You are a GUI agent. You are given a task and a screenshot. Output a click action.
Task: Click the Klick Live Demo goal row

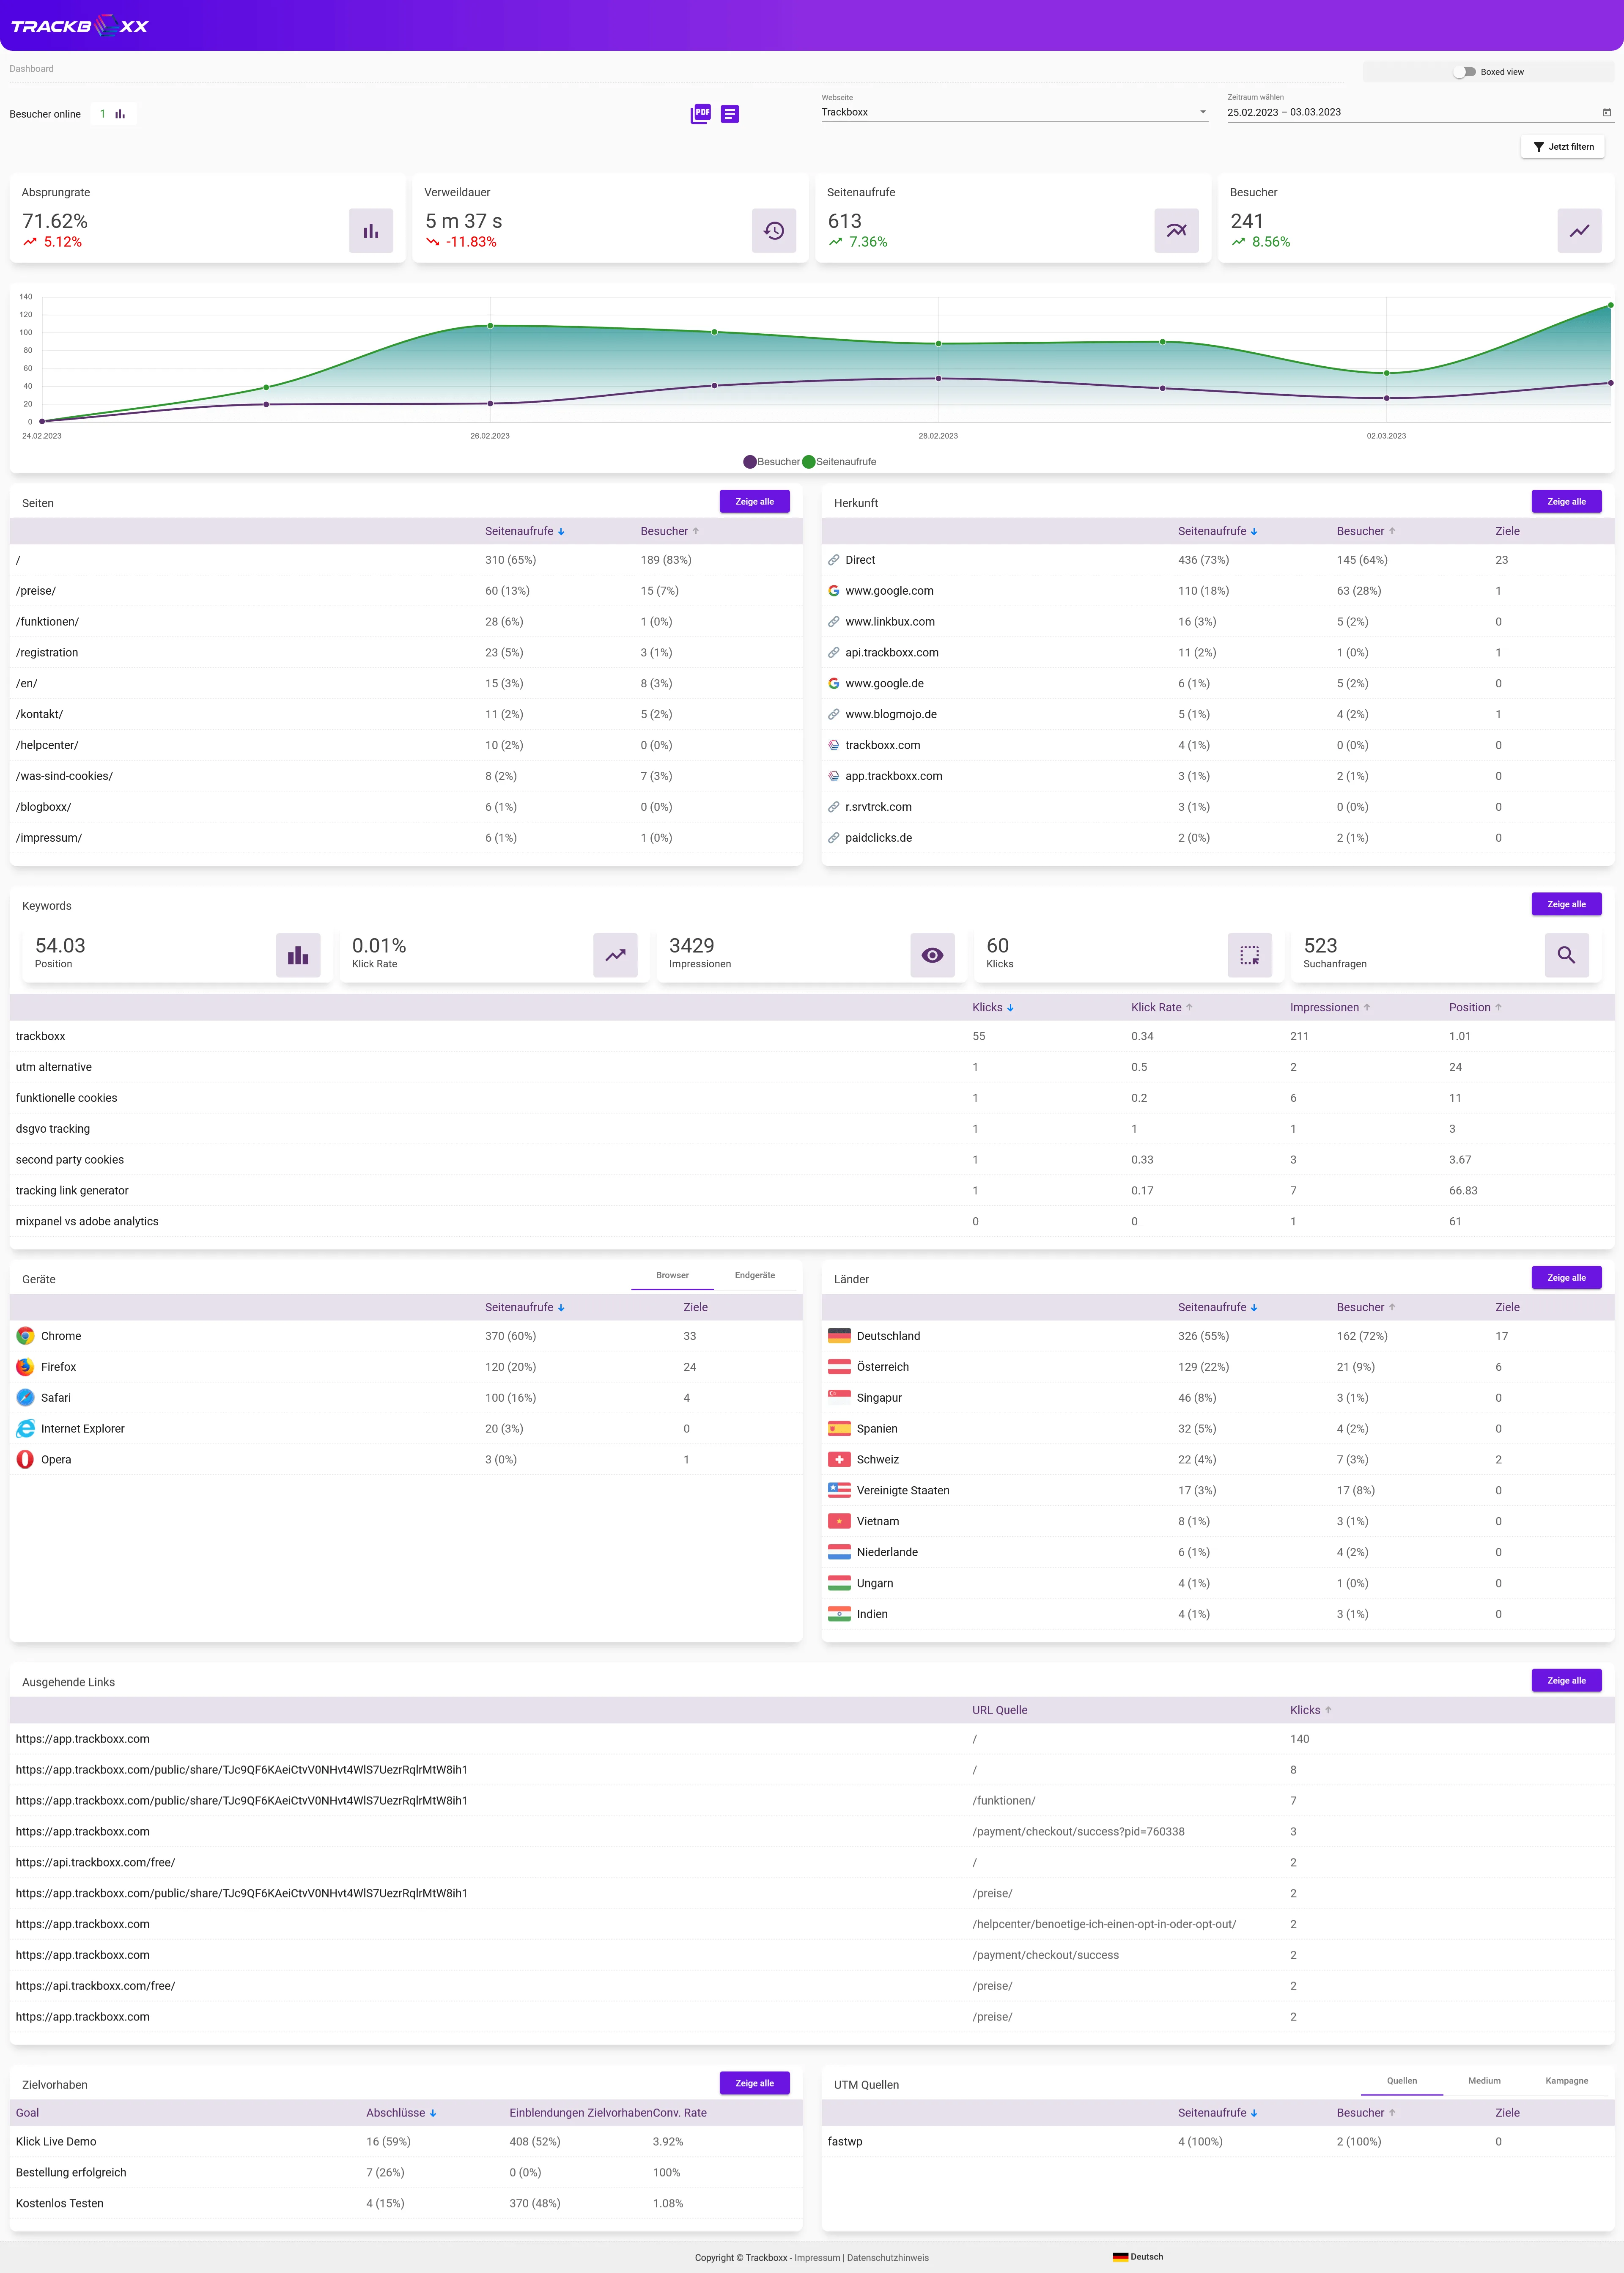(x=406, y=2141)
